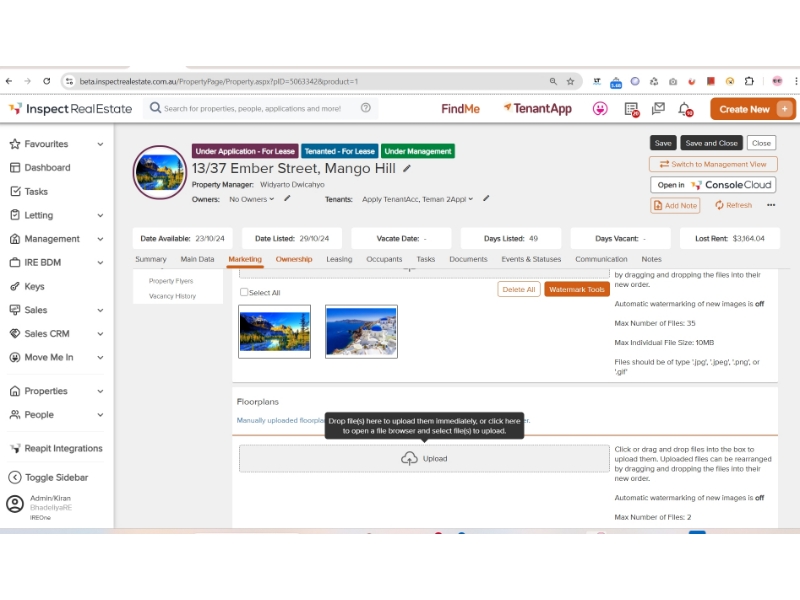Image resolution: width=800 pixels, height=600 pixels.
Task: Click Toggle Sidebar to collapse navigation
Action: 56,477
